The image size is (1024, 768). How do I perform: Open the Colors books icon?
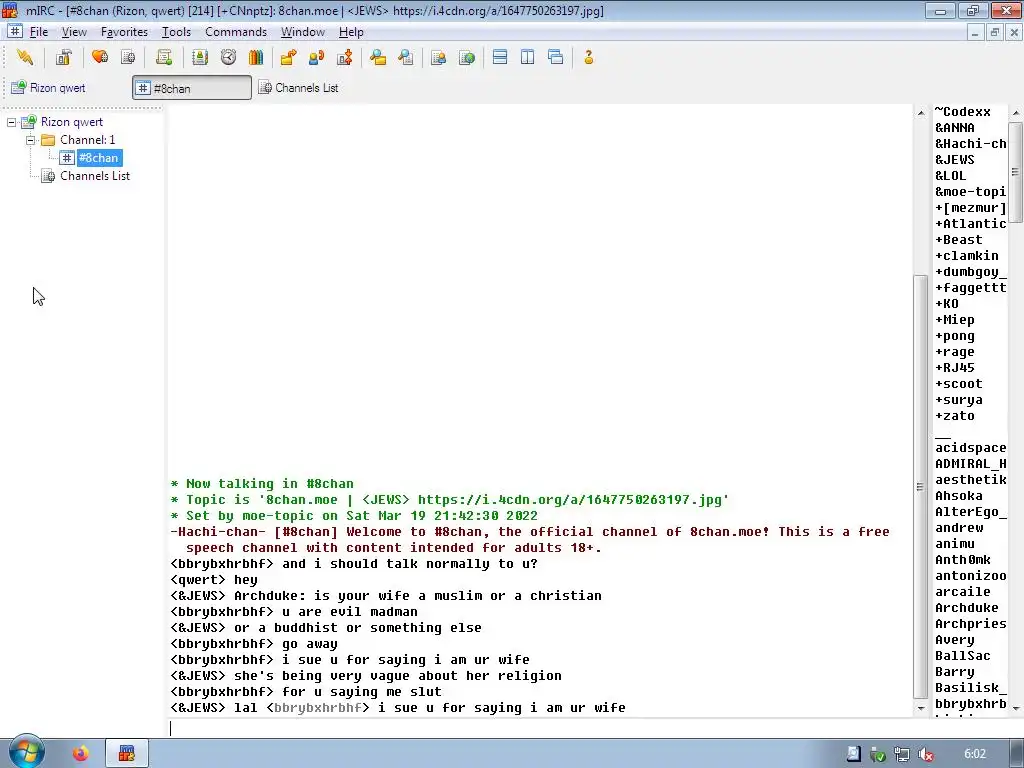pos(256,57)
